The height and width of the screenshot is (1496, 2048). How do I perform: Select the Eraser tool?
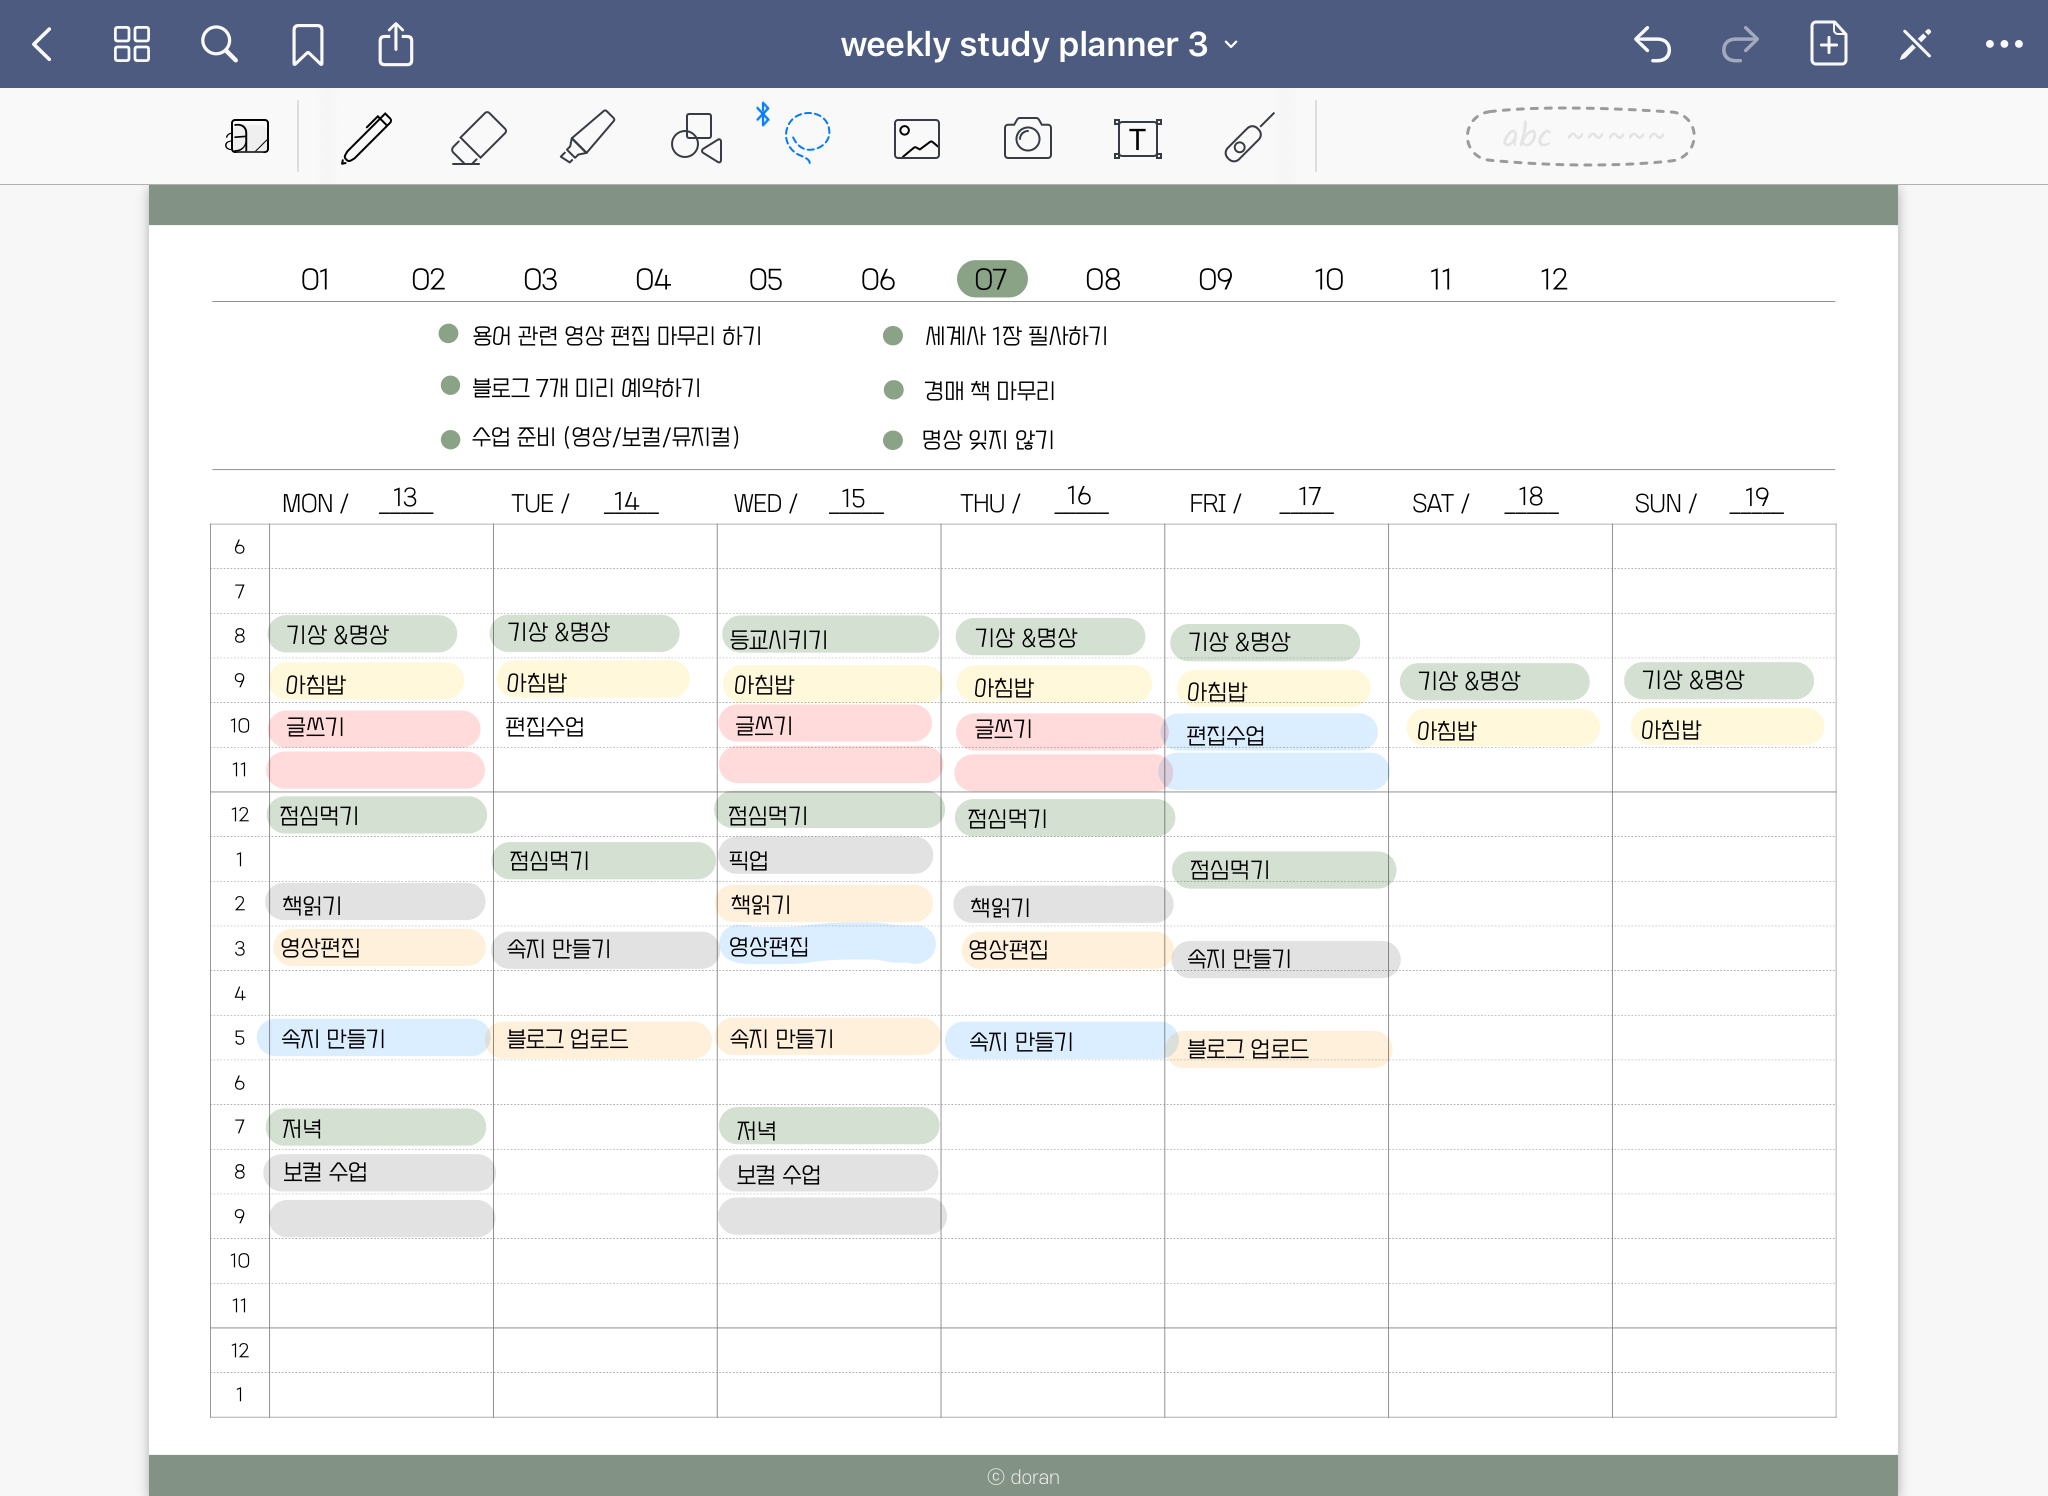(478, 137)
